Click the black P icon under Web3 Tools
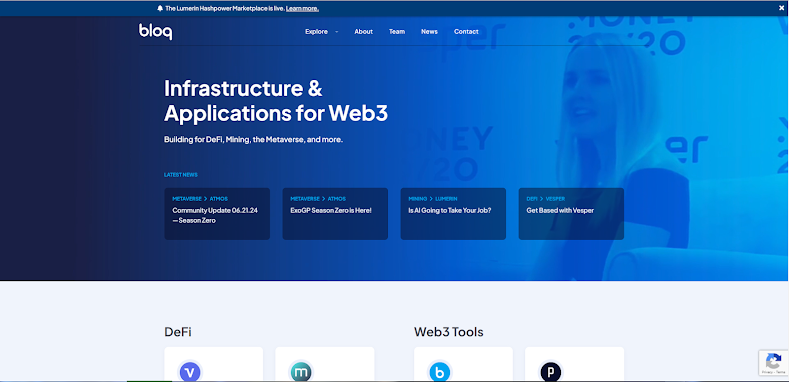This screenshot has width=789, height=382. [550, 372]
